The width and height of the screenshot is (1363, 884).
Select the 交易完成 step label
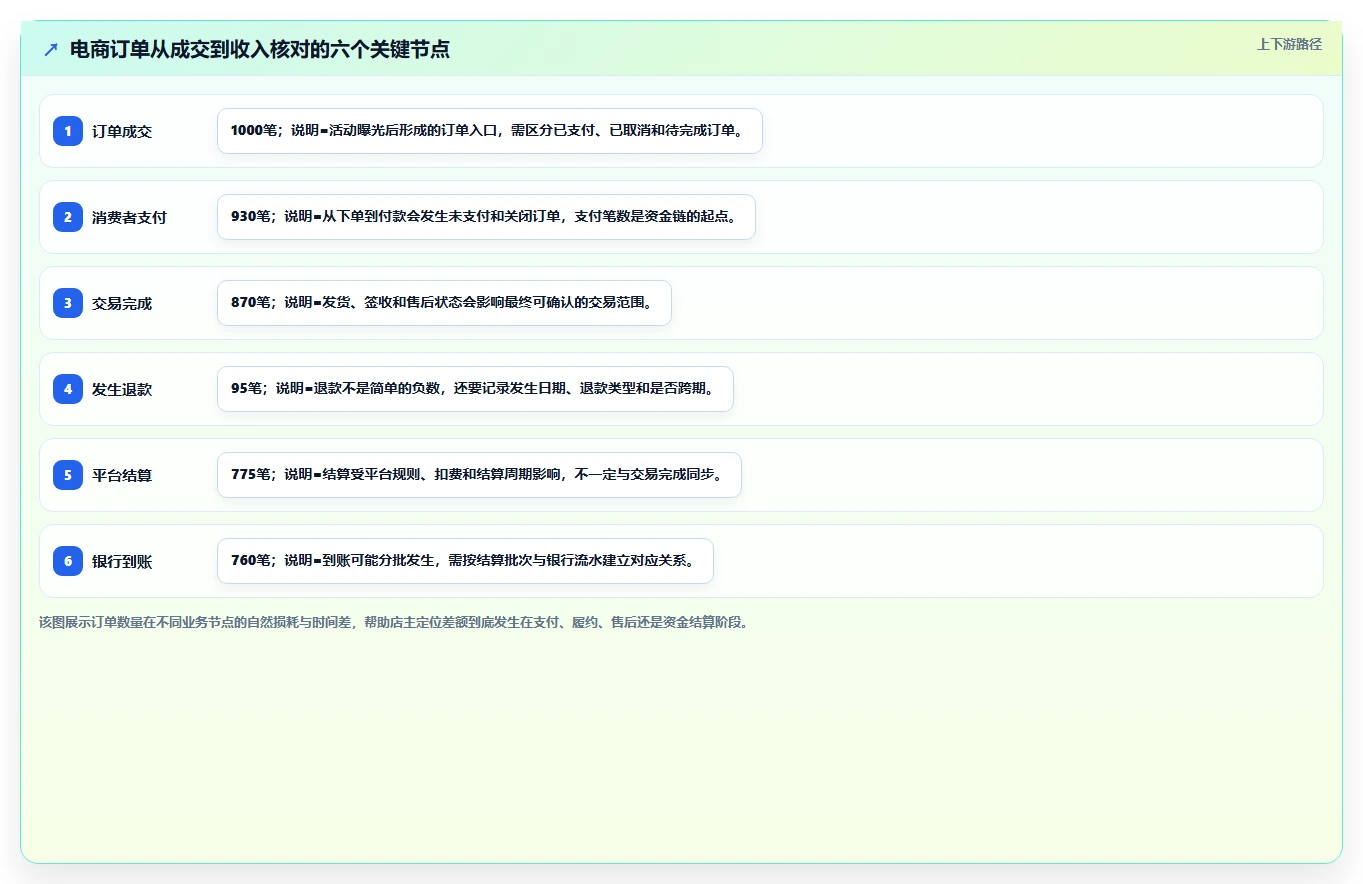point(122,303)
